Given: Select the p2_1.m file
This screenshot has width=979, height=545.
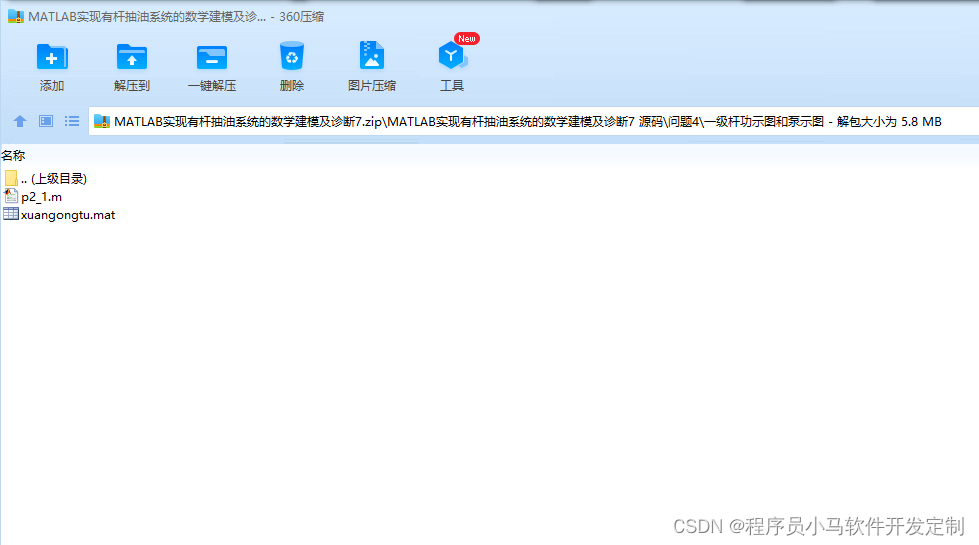Looking at the screenshot, I should coord(32,197).
